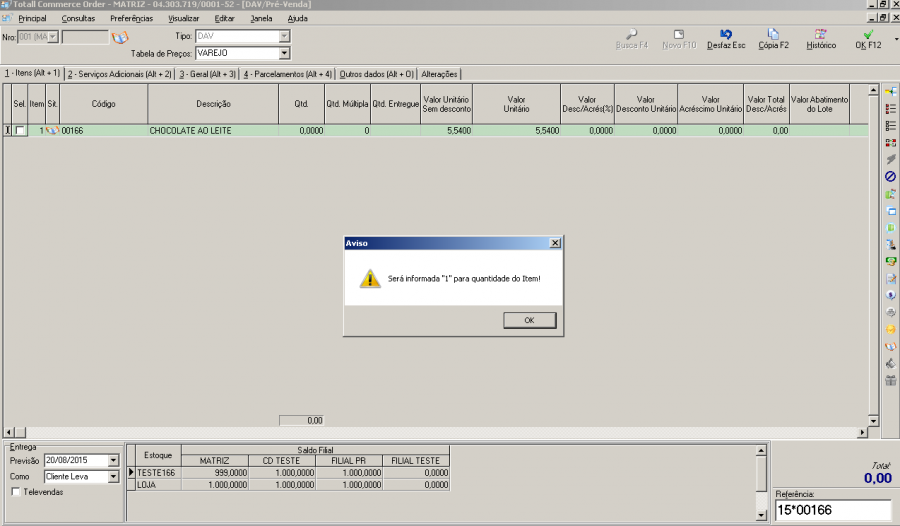Switch to the 3 - Geral tab
Screen dimensions: 900x526
[x=208, y=74]
